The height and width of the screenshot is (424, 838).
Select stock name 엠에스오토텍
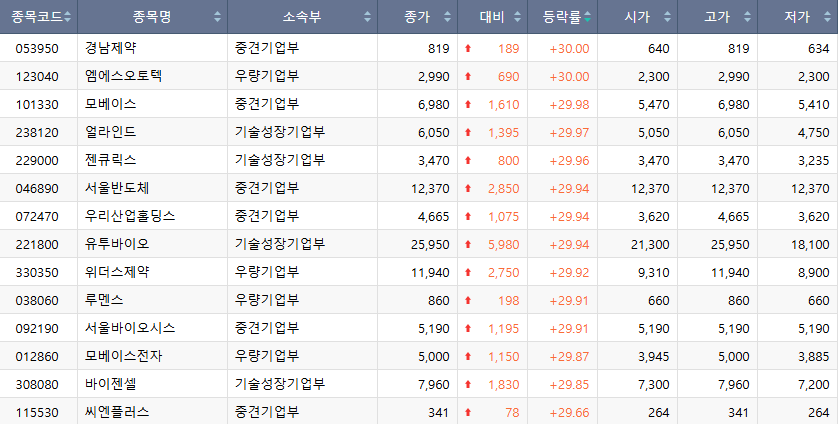pos(123,76)
